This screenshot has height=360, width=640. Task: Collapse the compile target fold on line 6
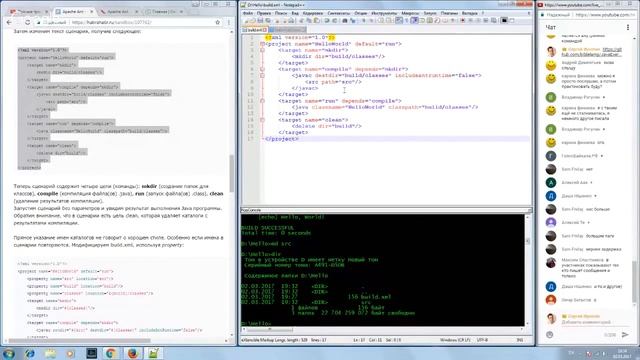[262, 69]
